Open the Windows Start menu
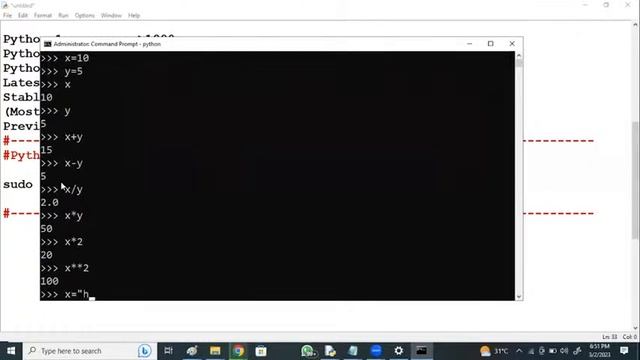The height and width of the screenshot is (360, 640). point(11,351)
